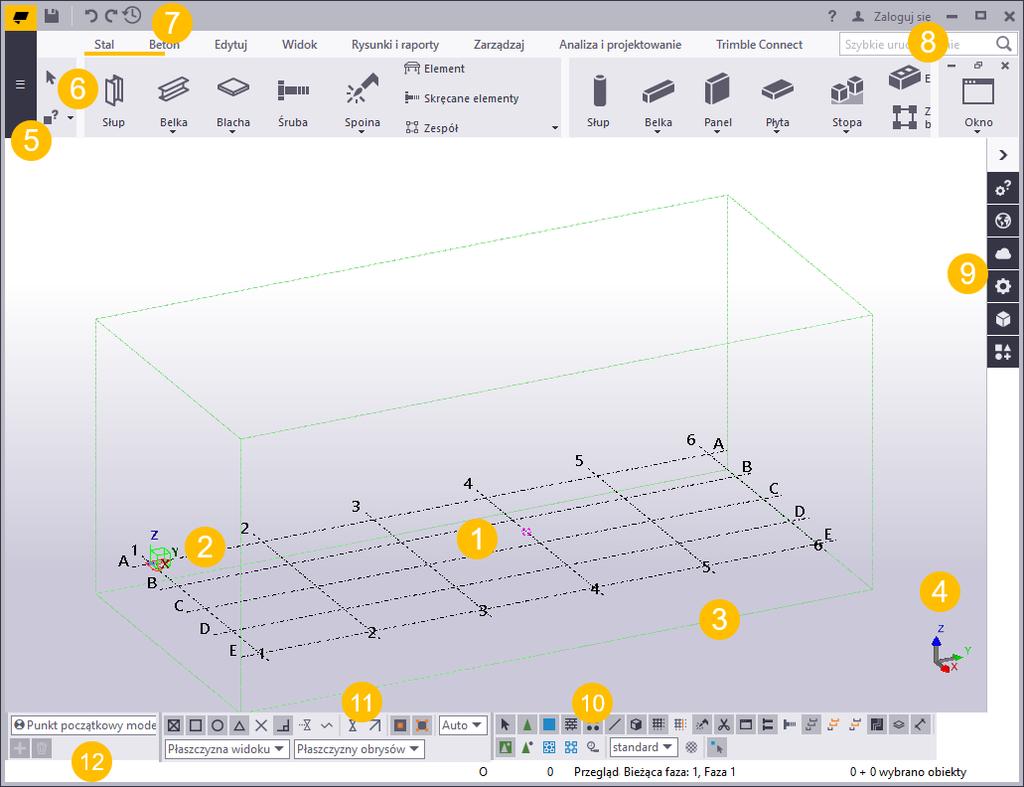
Task: Click the help question mark icon
Action: [x=832, y=16]
